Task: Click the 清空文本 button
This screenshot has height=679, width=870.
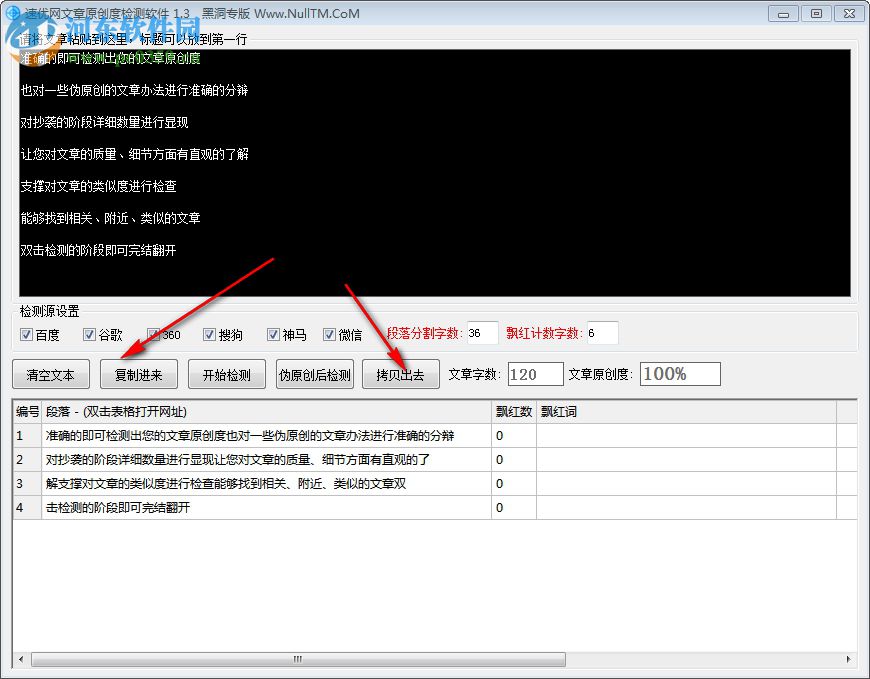Action: click(x=50, y=374)
